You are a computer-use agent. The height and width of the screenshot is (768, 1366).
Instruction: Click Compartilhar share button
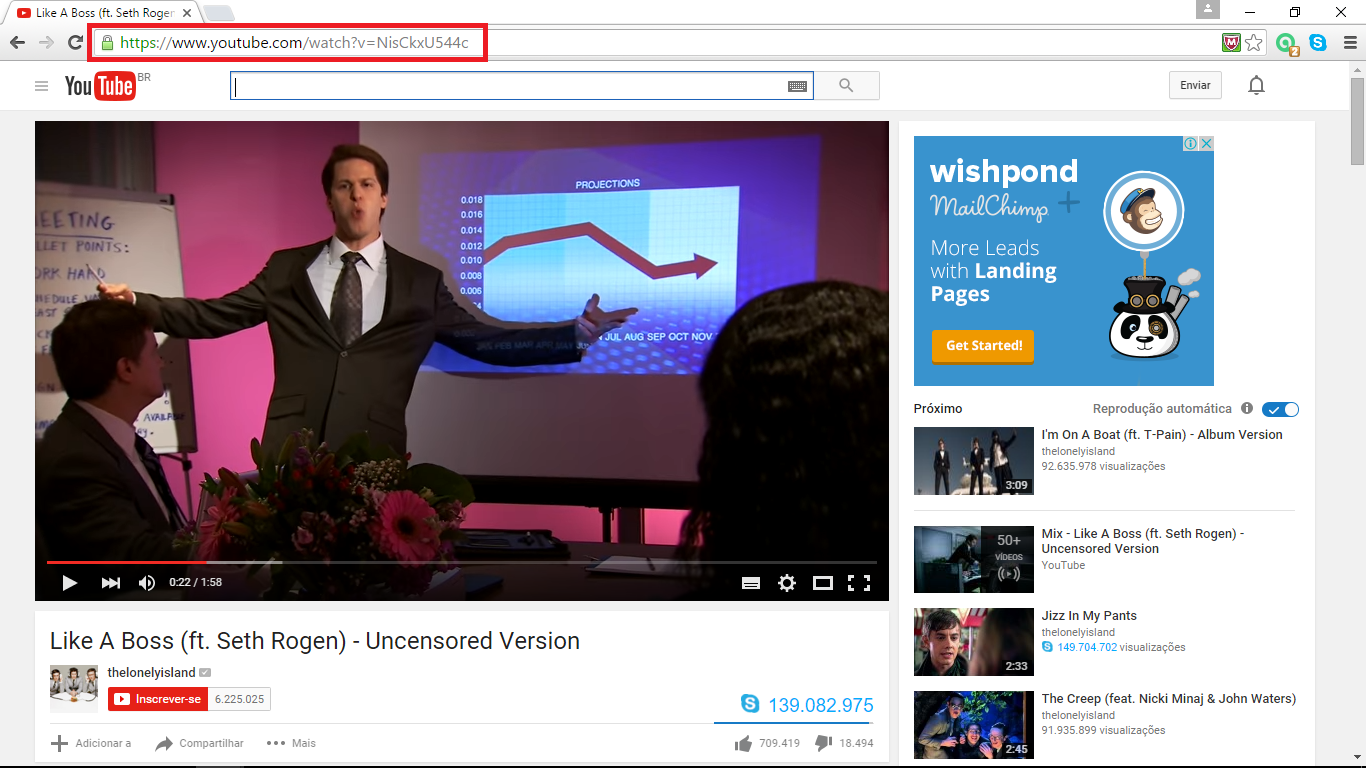pyautogui.click(x=199, y=743)
